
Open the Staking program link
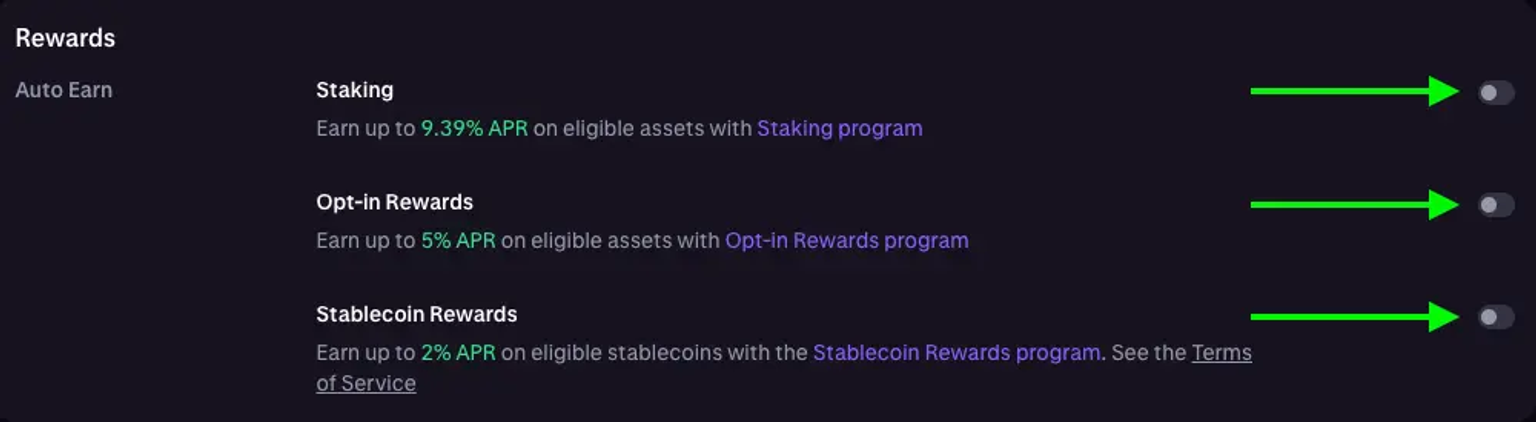tap(839, 128)
